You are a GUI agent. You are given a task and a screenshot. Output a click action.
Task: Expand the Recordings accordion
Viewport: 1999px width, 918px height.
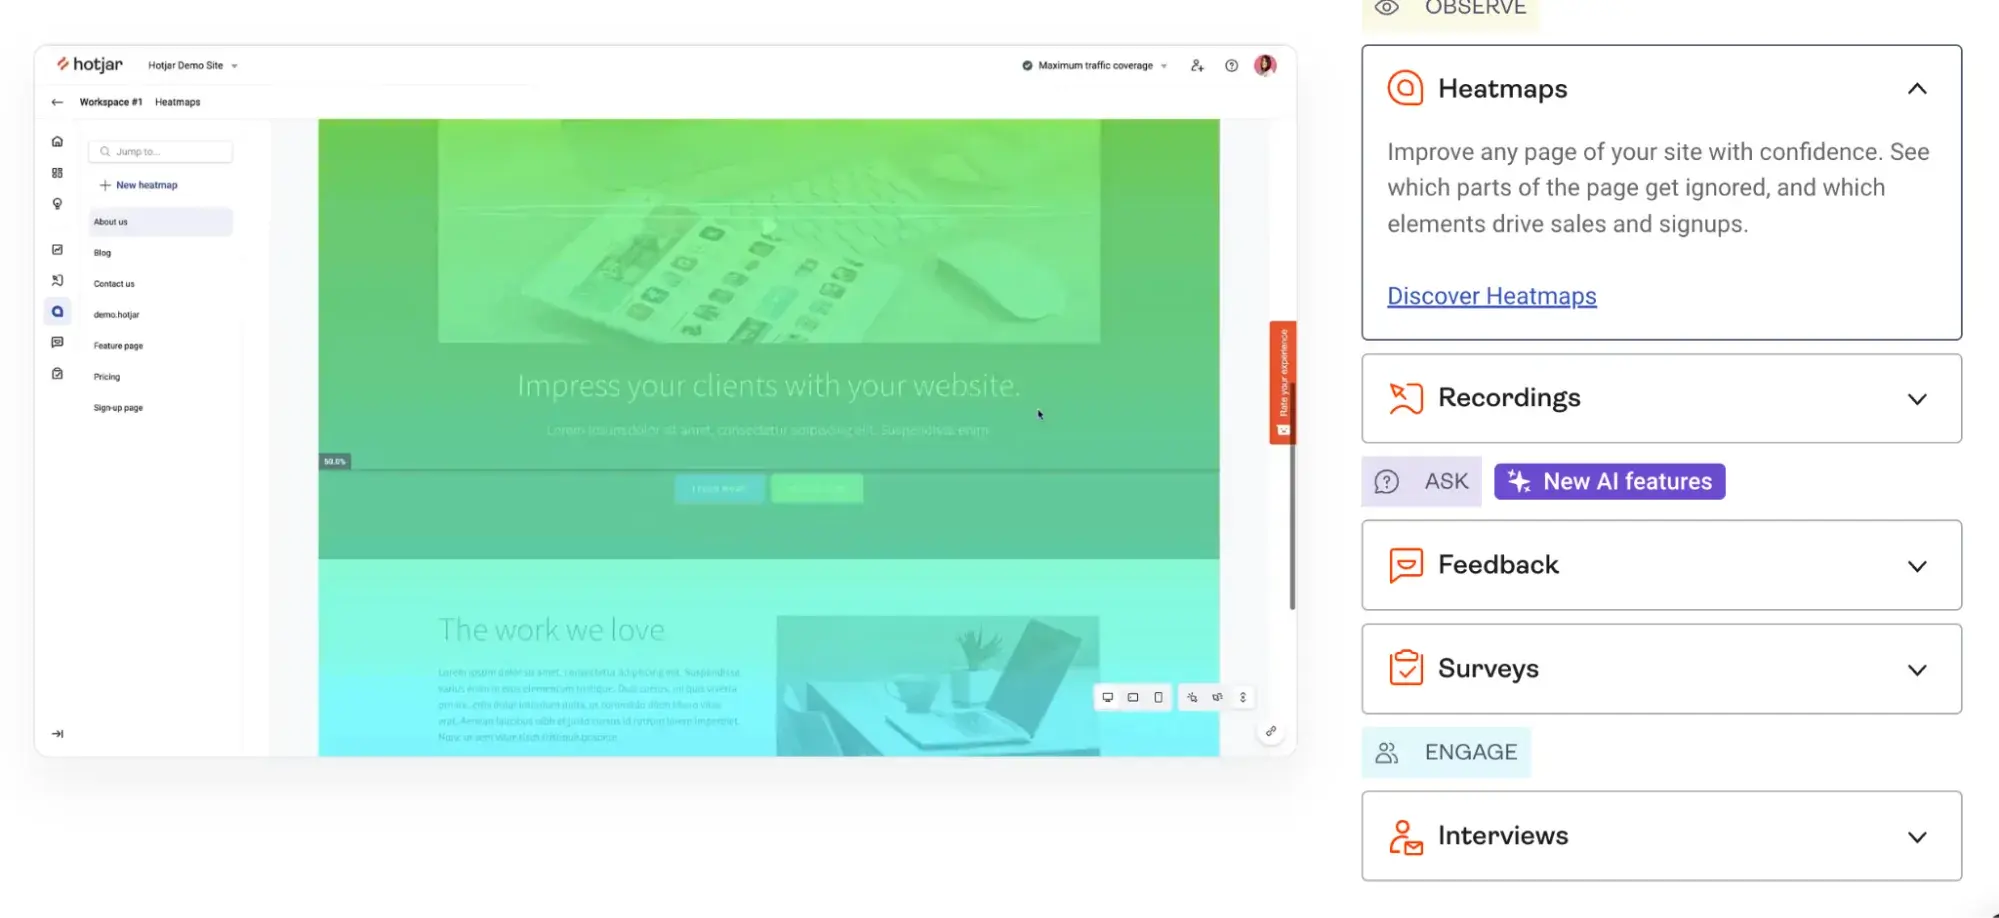tap(1661, 398)
